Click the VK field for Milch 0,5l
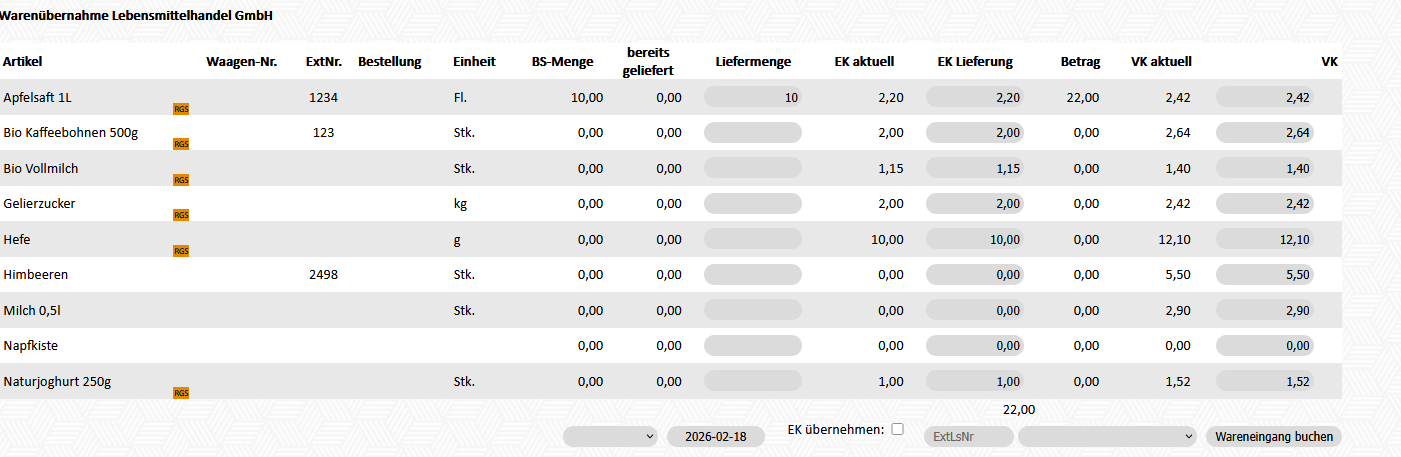 tap(1265, 310)
